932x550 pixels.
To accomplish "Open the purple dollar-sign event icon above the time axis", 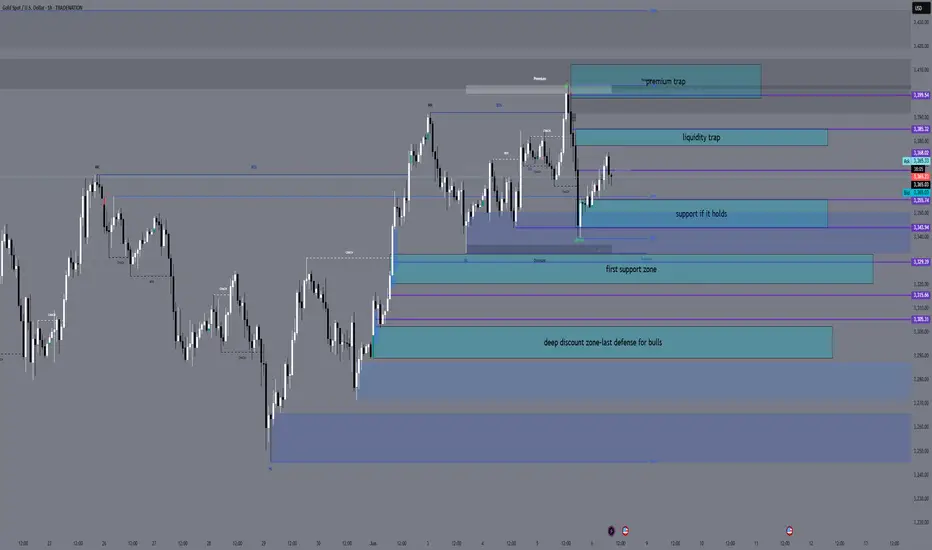I will coord(611,531).
